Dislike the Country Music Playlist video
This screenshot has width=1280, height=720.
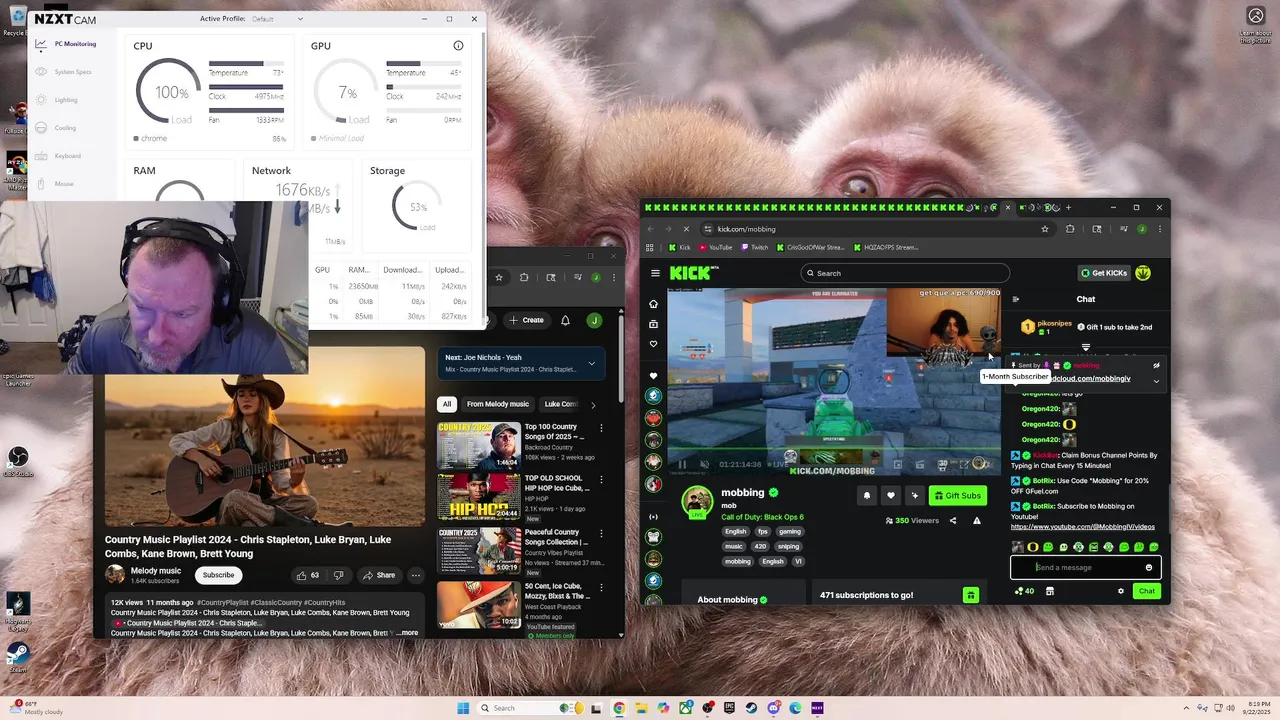click(338, 575)
